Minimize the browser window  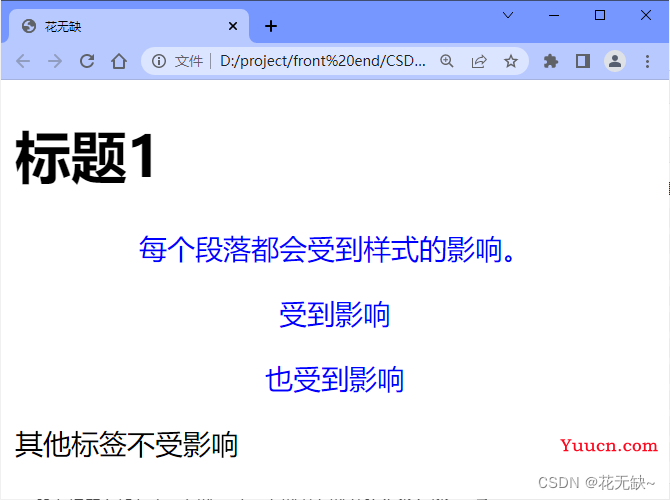[554, 15]
